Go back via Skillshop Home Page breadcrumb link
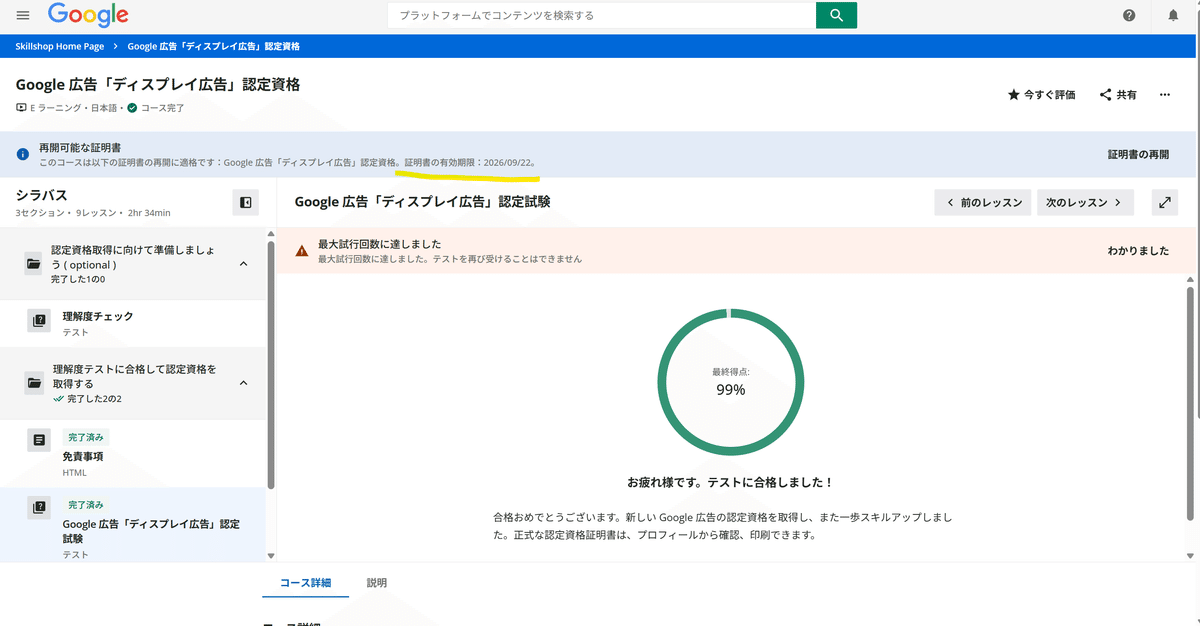1200x626 pixels. 58,45
